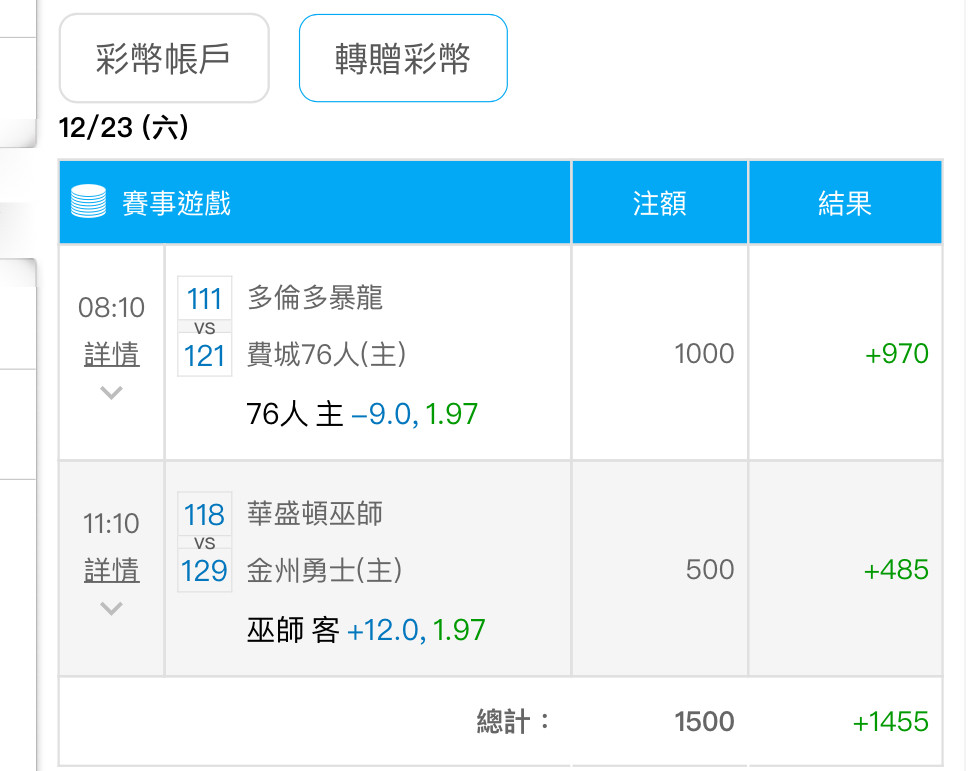Click the 76人 主 -9.0 bet line
This screenshot has width=977, height=771.
coord(362,413)
